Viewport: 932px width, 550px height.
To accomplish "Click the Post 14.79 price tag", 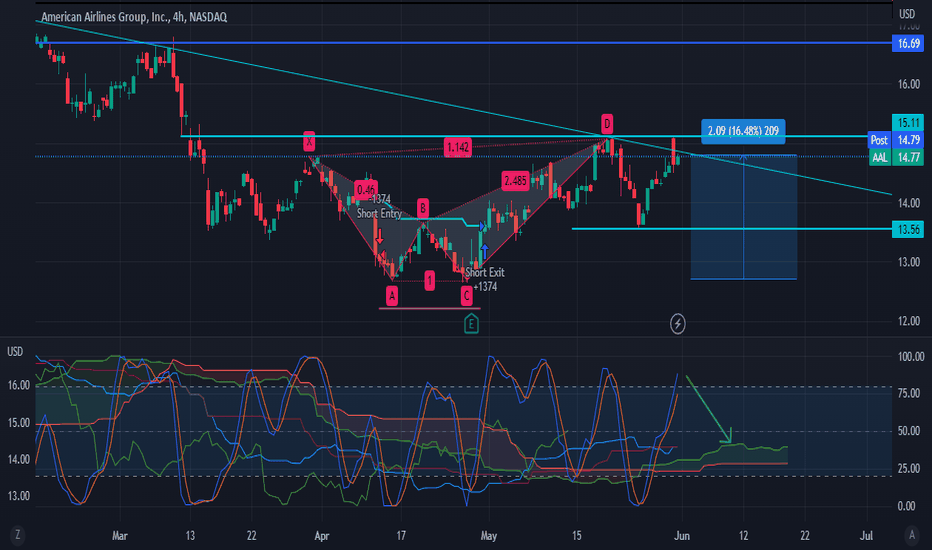I will pos(896,140).
